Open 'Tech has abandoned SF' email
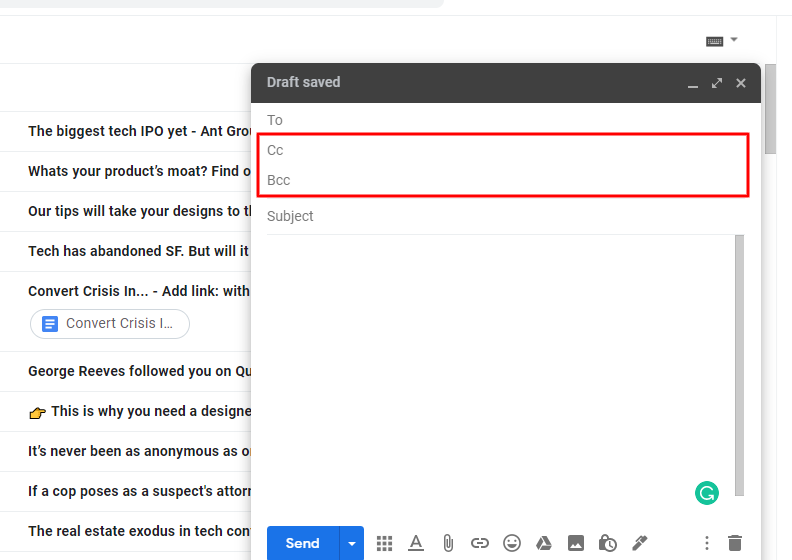Image resolution: width=792 pixels, height=560 pixels. [125, 251]
